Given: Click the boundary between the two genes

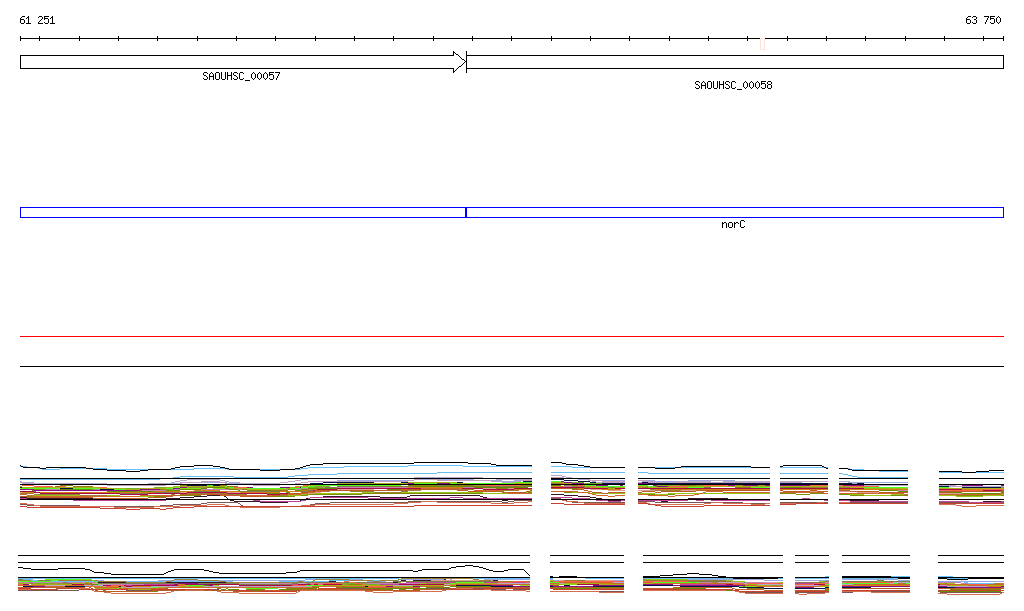Looking at the screenshot, I should click(x=467, y=62).
